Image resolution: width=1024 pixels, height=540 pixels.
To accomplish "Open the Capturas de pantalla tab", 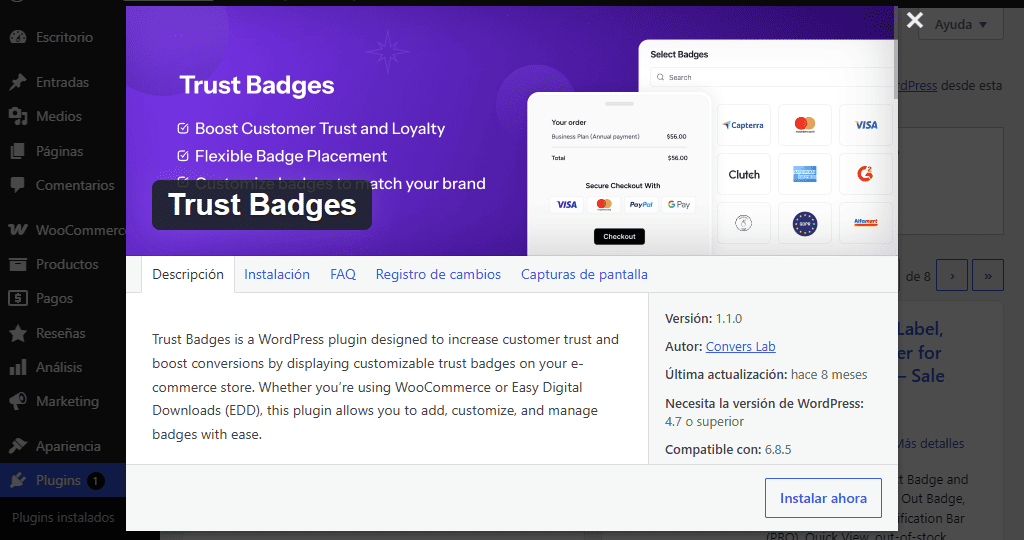I will point(584,274).
